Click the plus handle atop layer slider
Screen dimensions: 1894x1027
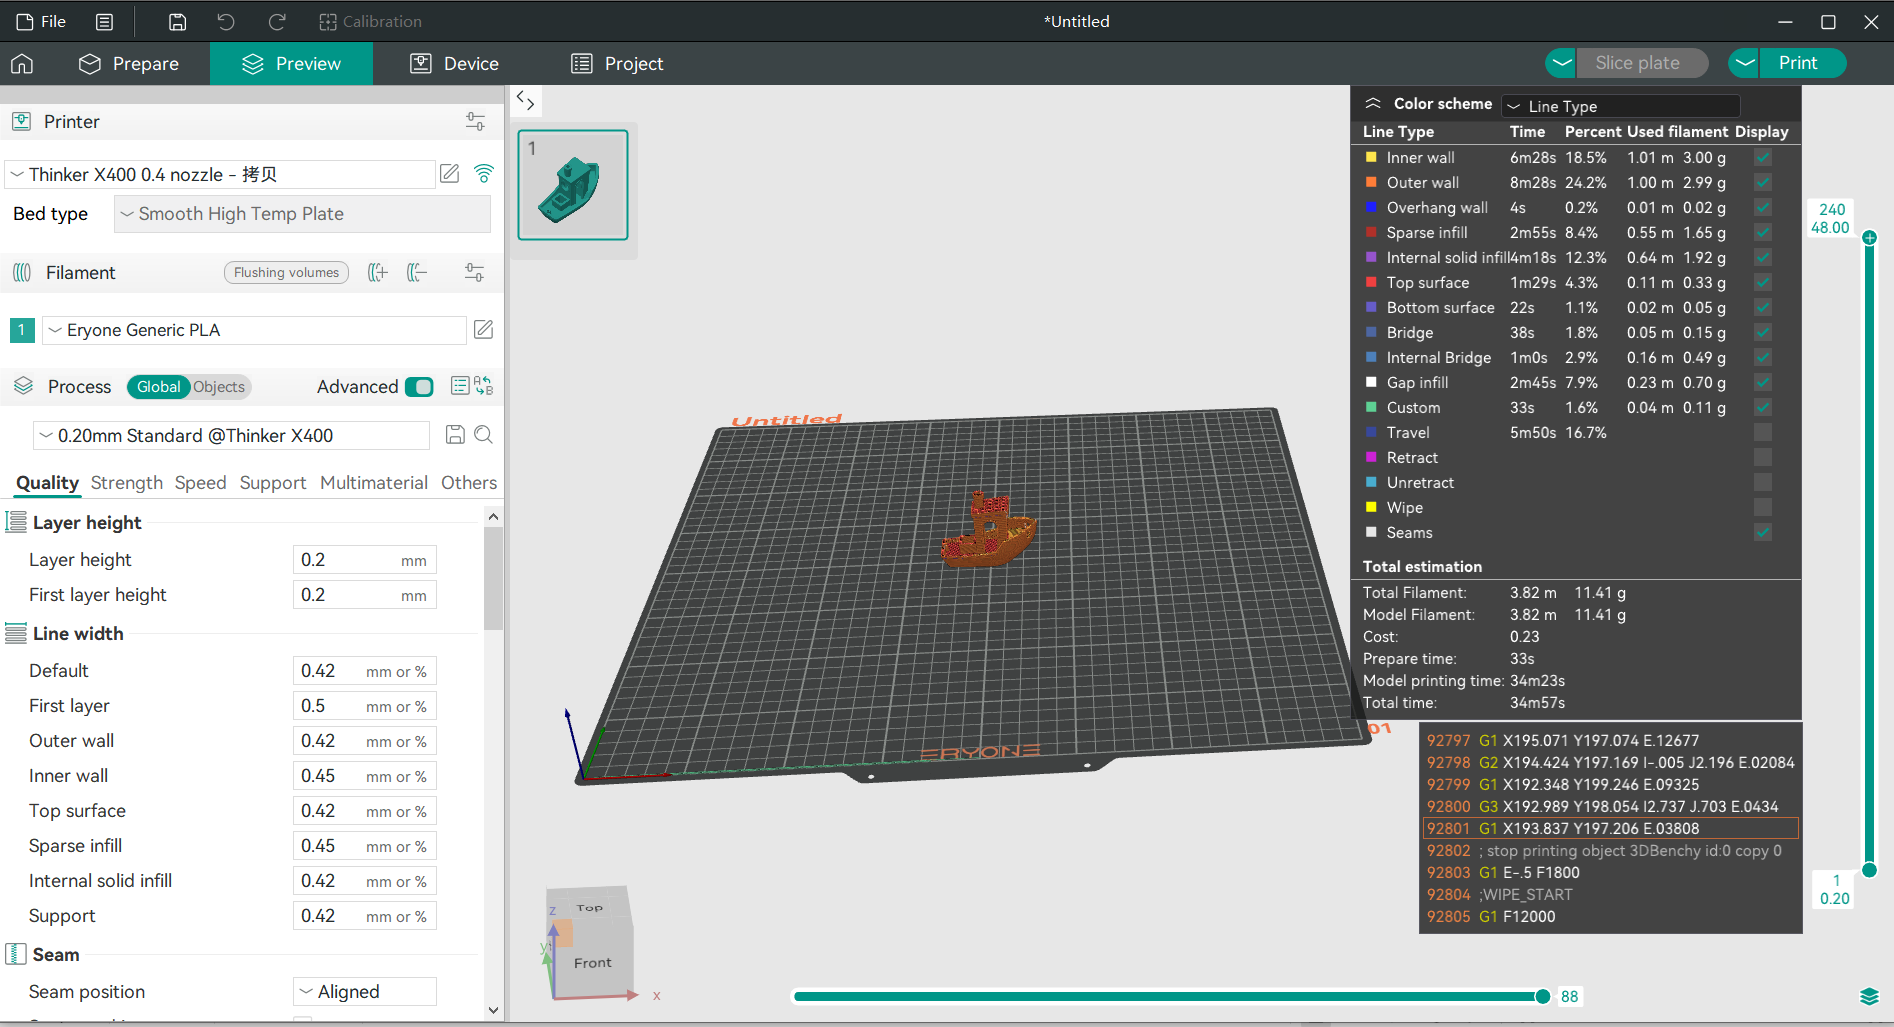pos(1869,238)
